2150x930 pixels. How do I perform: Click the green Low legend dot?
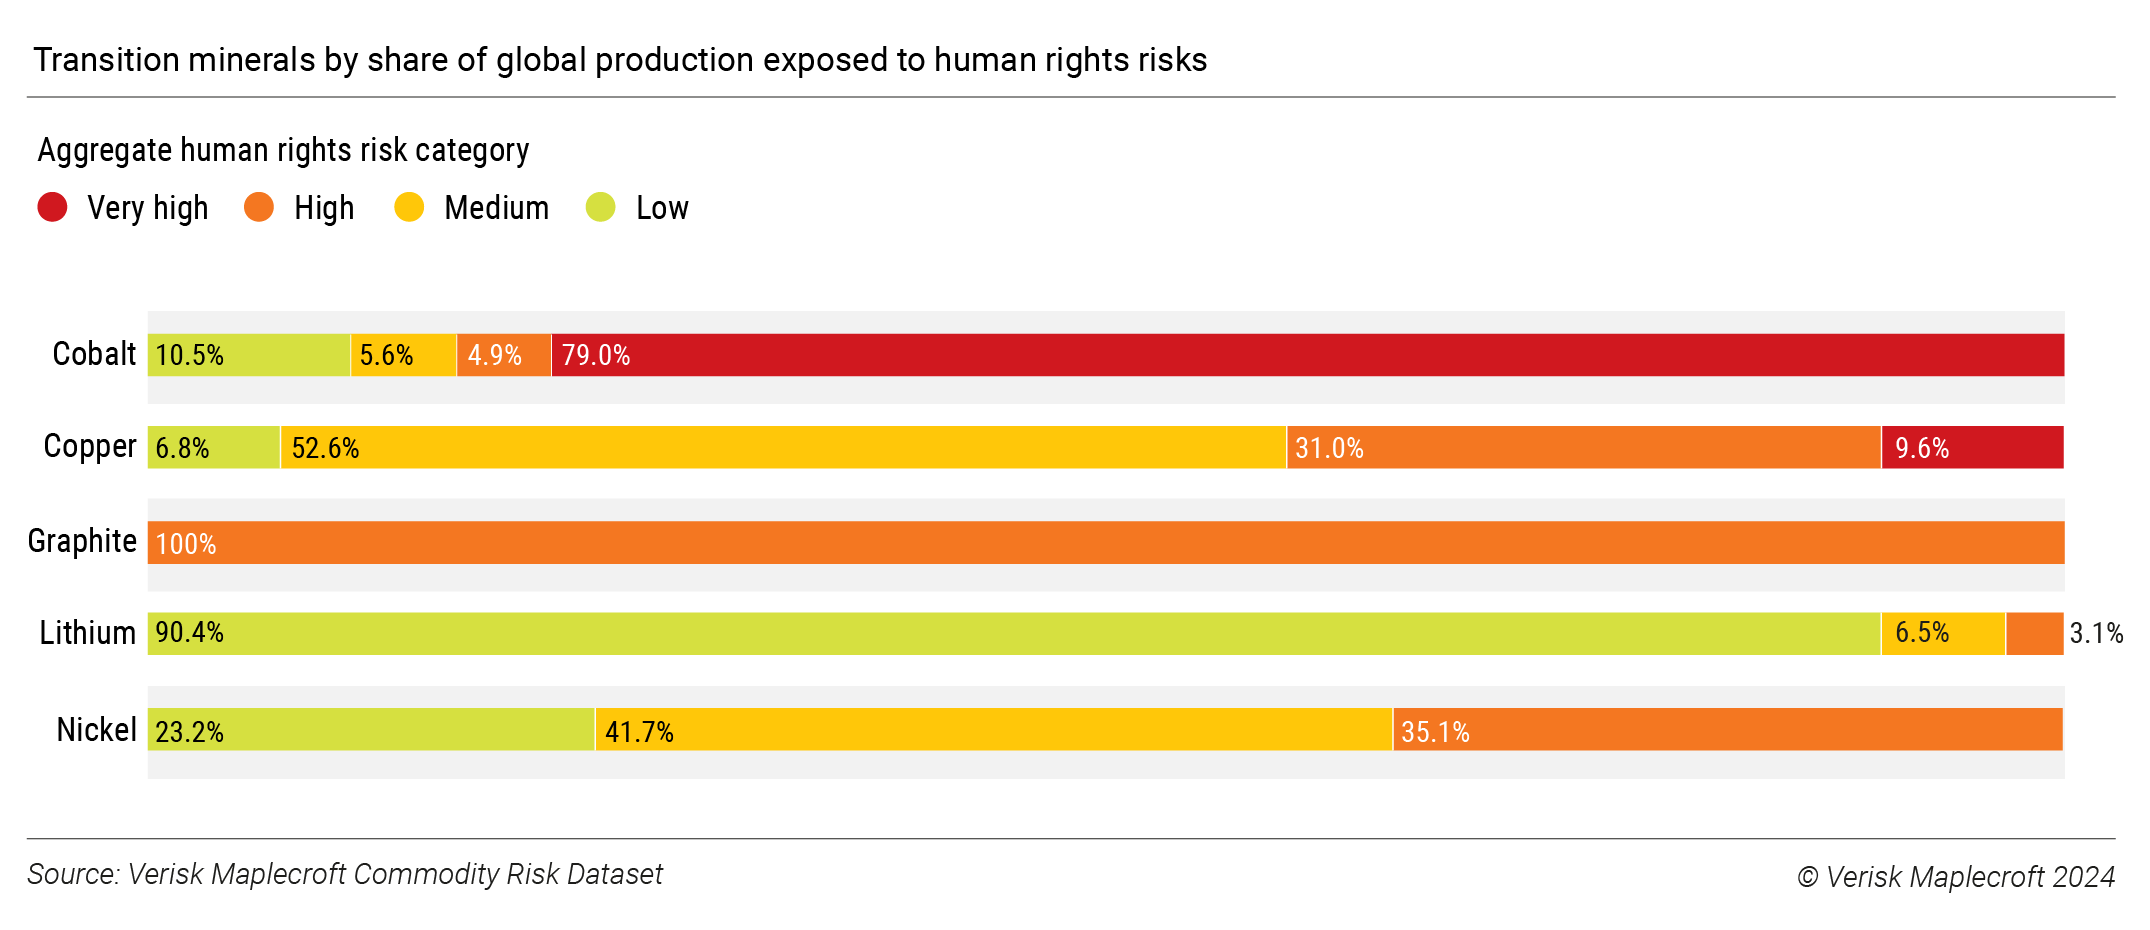point(600,207)
